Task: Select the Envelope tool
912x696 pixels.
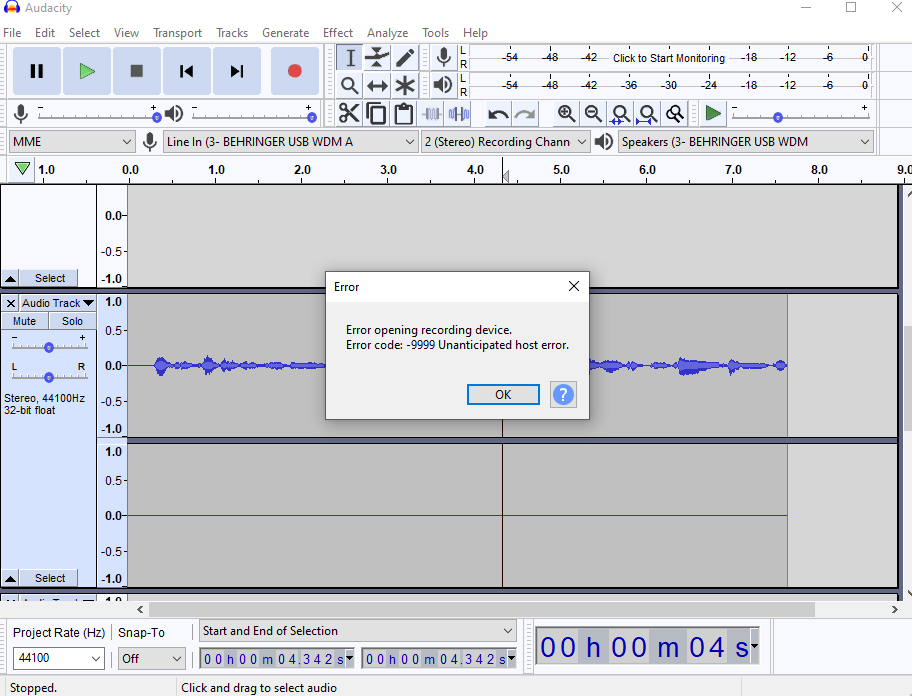Action: [x=376, y=58]
